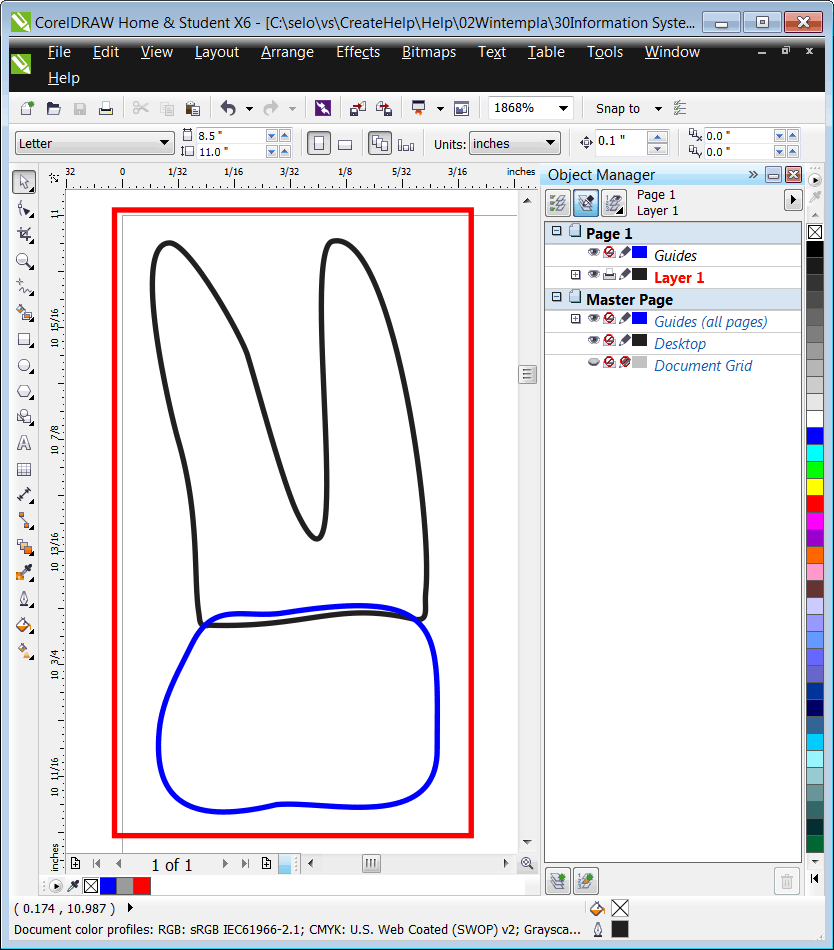Image resolution: width=834 pixels, height=950 pixels.
Task: Select the Table tool
Action: click(x=24, y=470)
